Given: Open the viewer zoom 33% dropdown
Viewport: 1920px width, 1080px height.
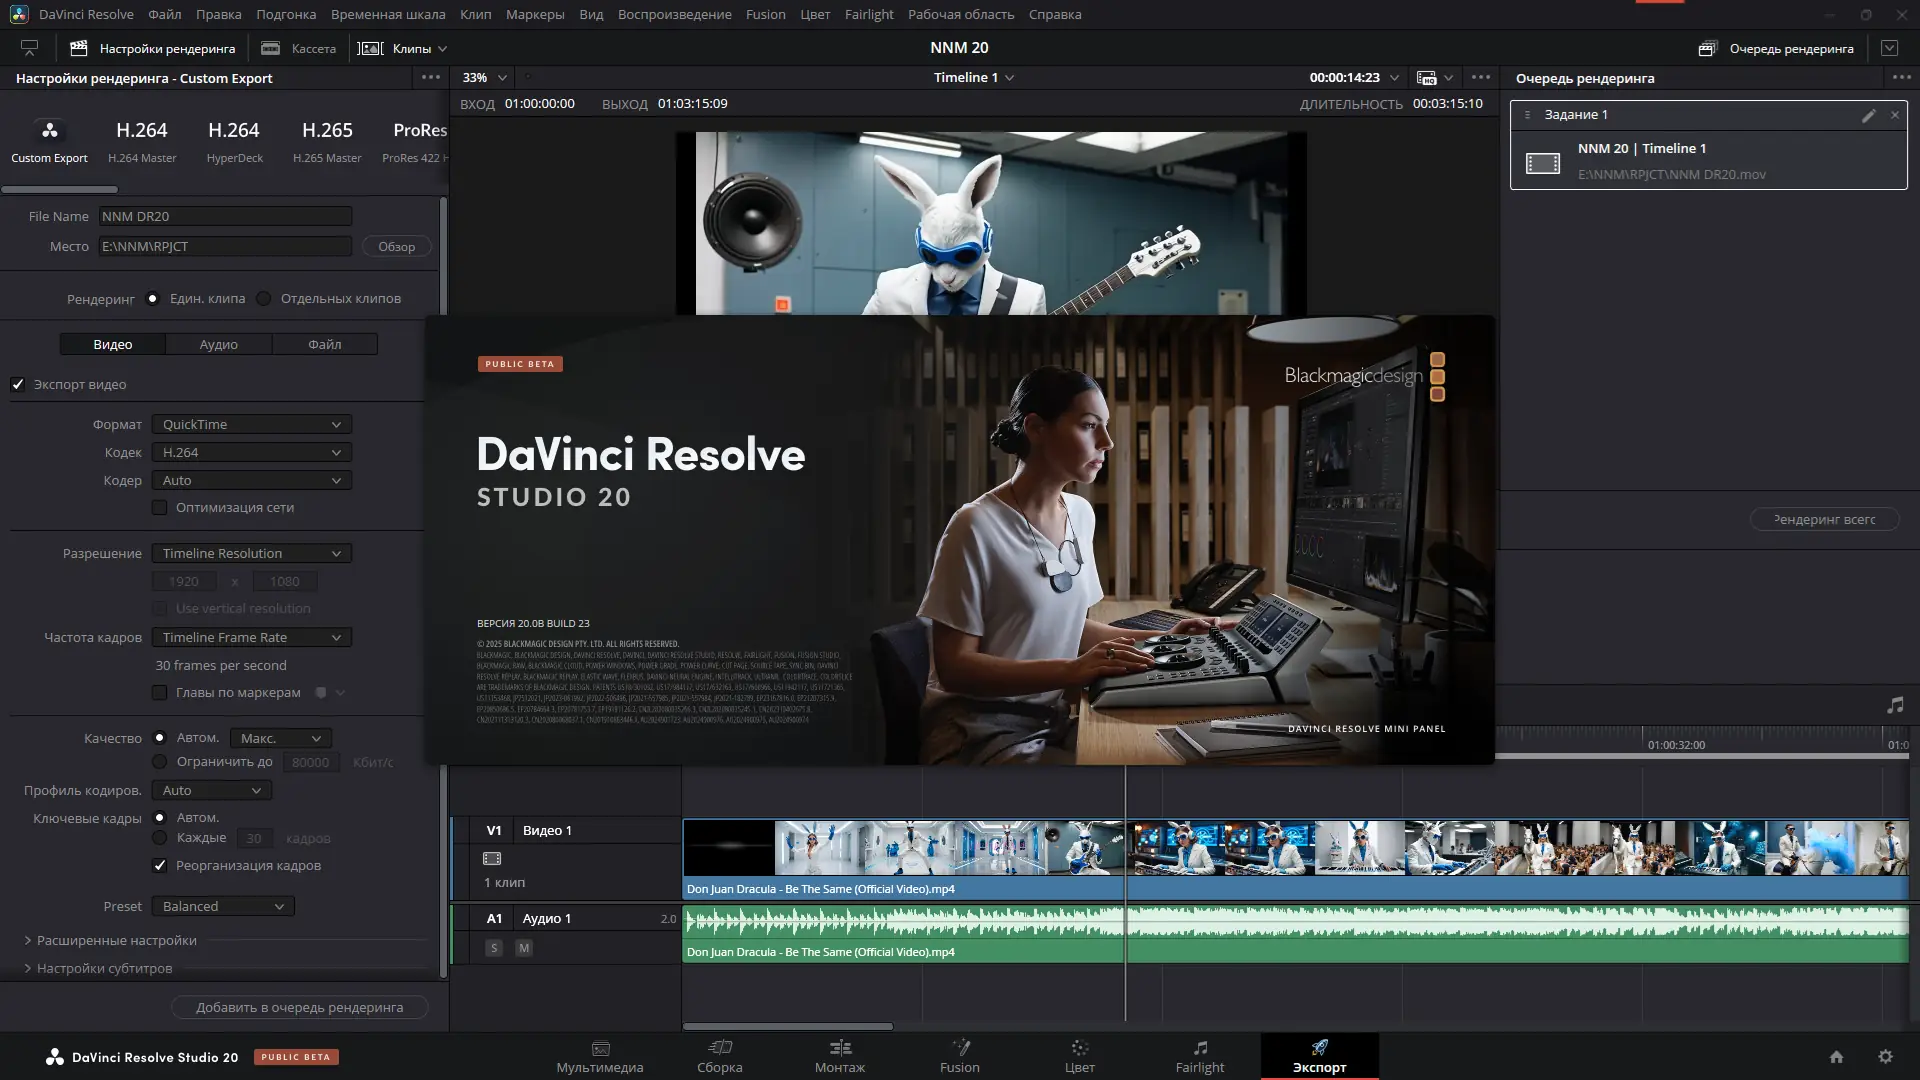Looking at the screenshot, I should tap(482, 77).
